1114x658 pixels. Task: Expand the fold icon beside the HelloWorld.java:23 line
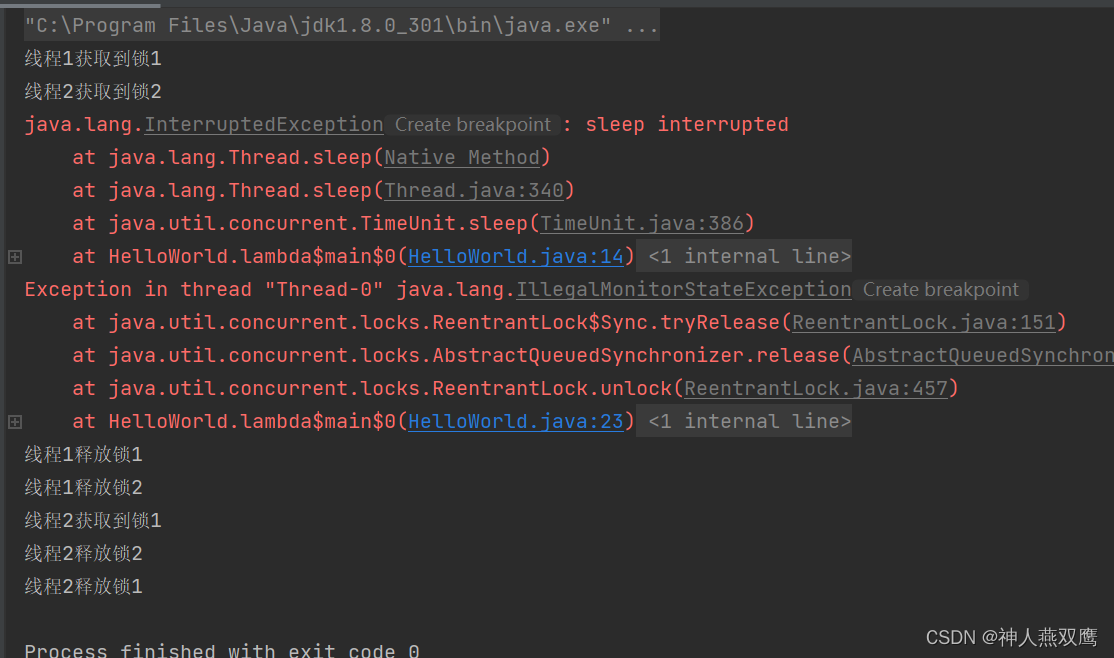pyautogui.click(x=14, y=422)
